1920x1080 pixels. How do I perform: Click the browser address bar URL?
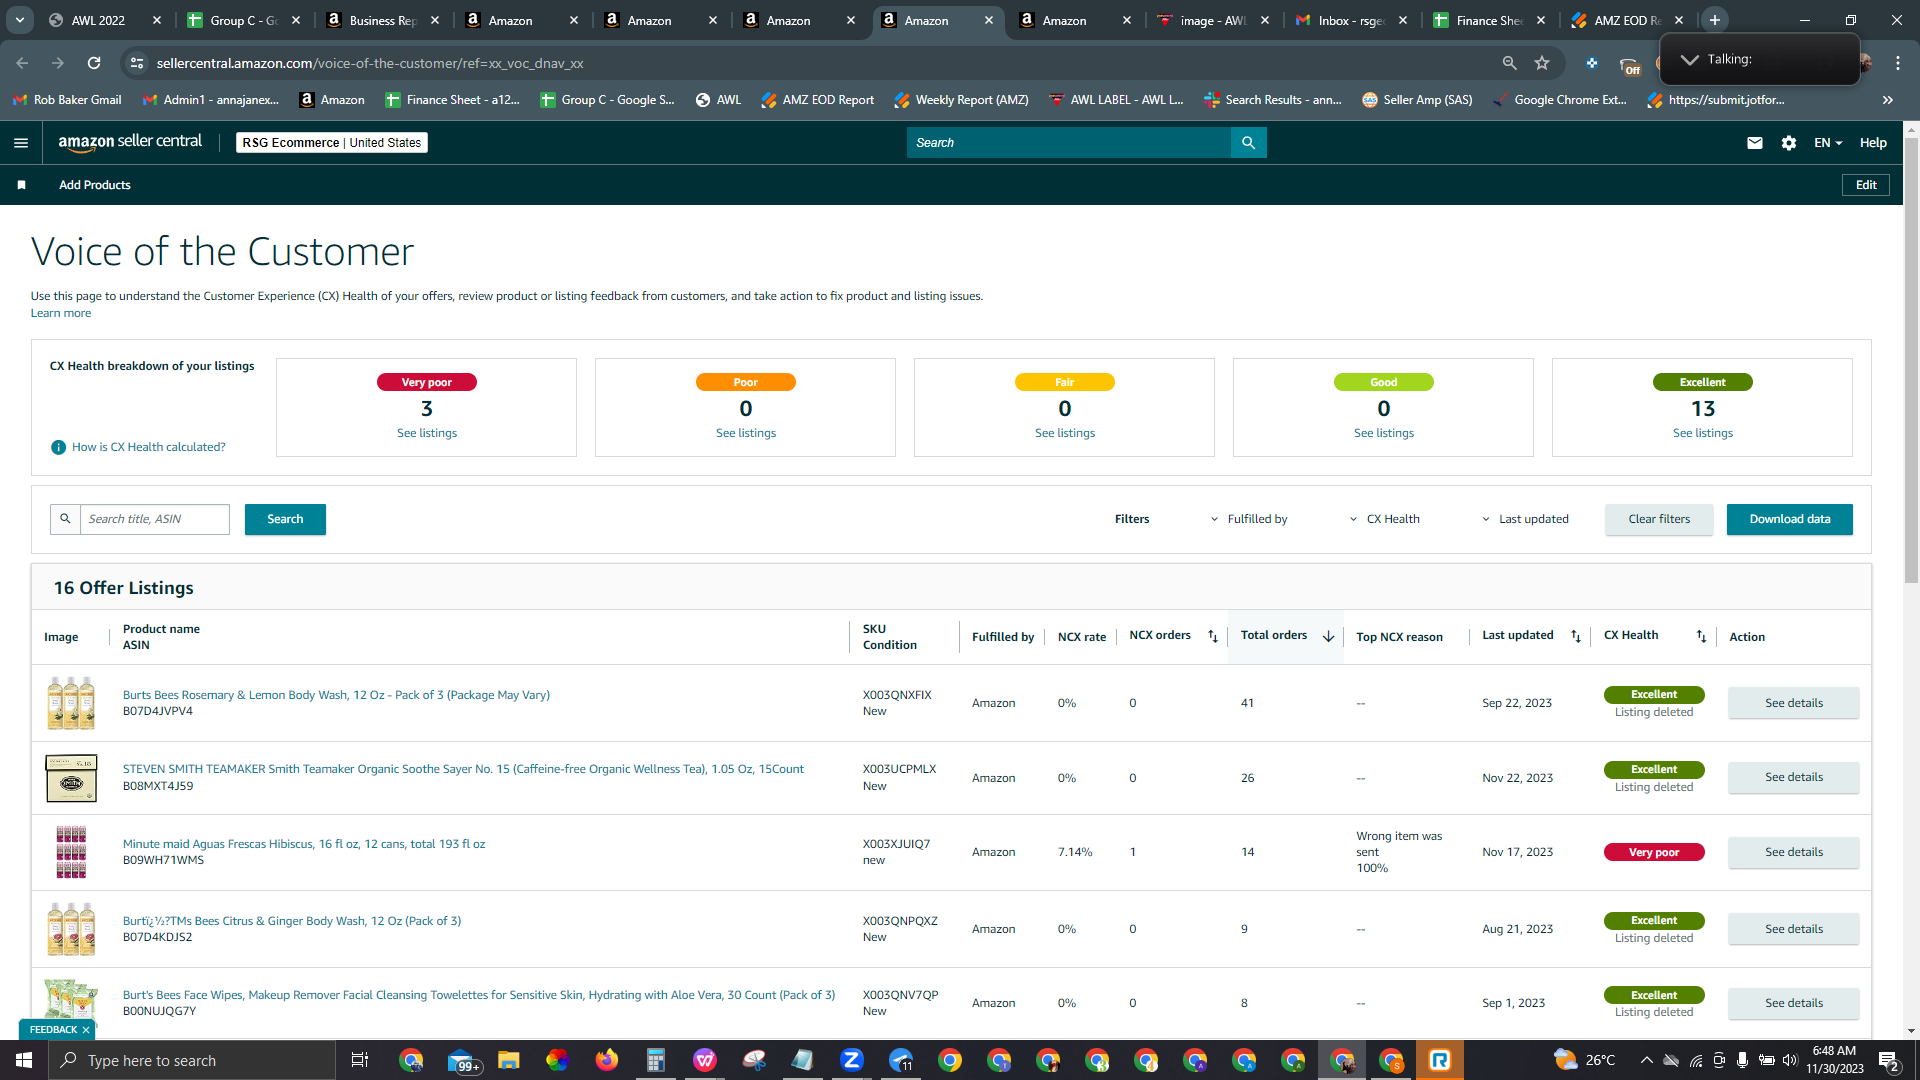(370, 63)
